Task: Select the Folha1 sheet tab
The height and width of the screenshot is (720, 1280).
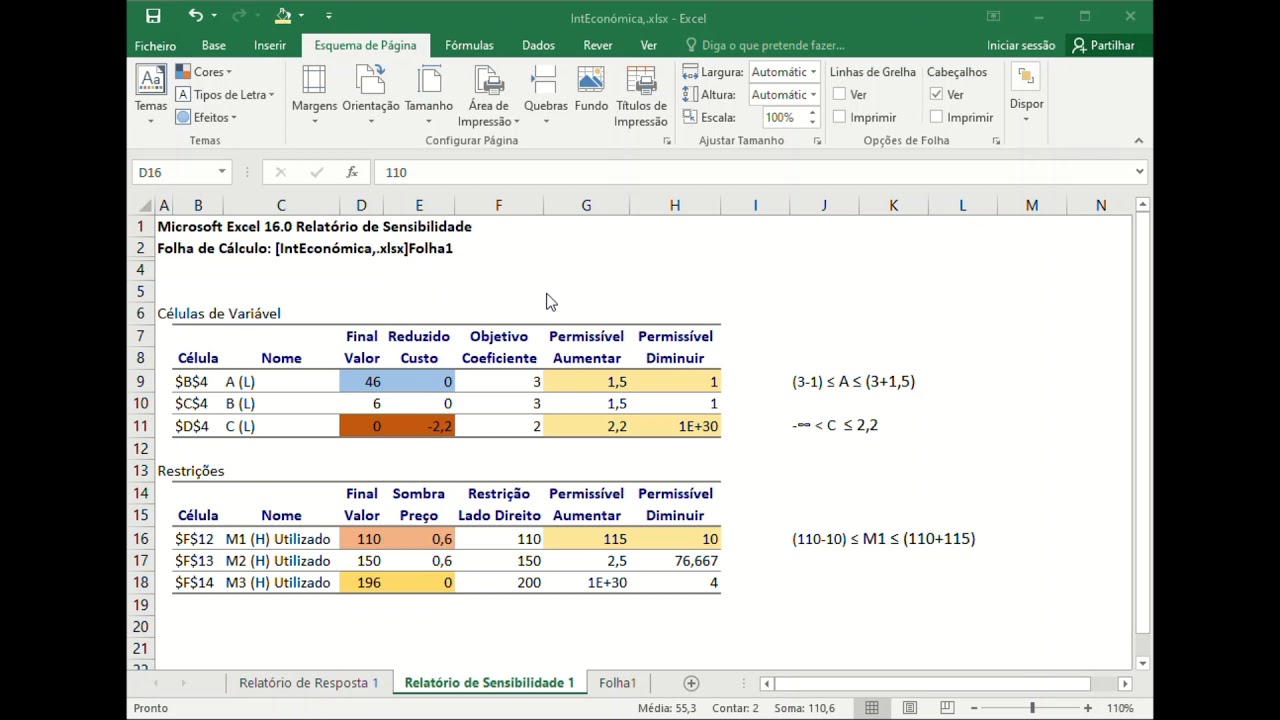Action: coord(617,683)
